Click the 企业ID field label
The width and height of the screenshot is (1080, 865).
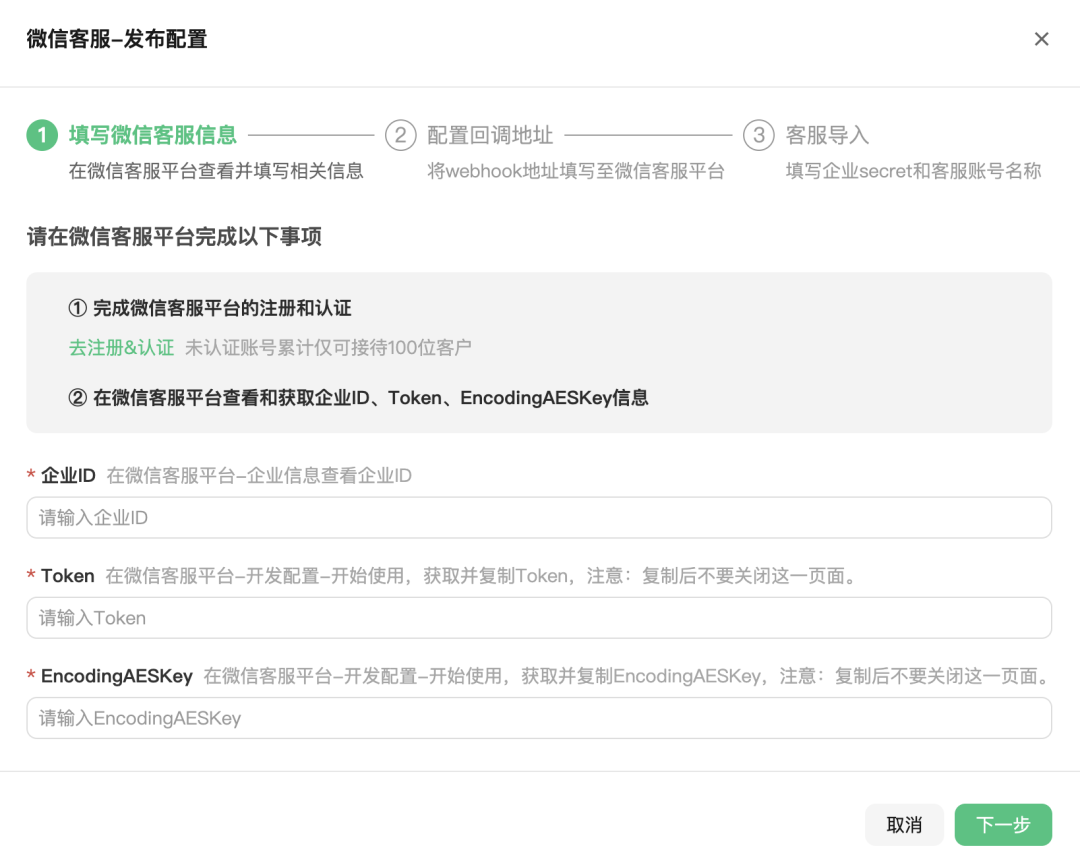click(68, 476)
